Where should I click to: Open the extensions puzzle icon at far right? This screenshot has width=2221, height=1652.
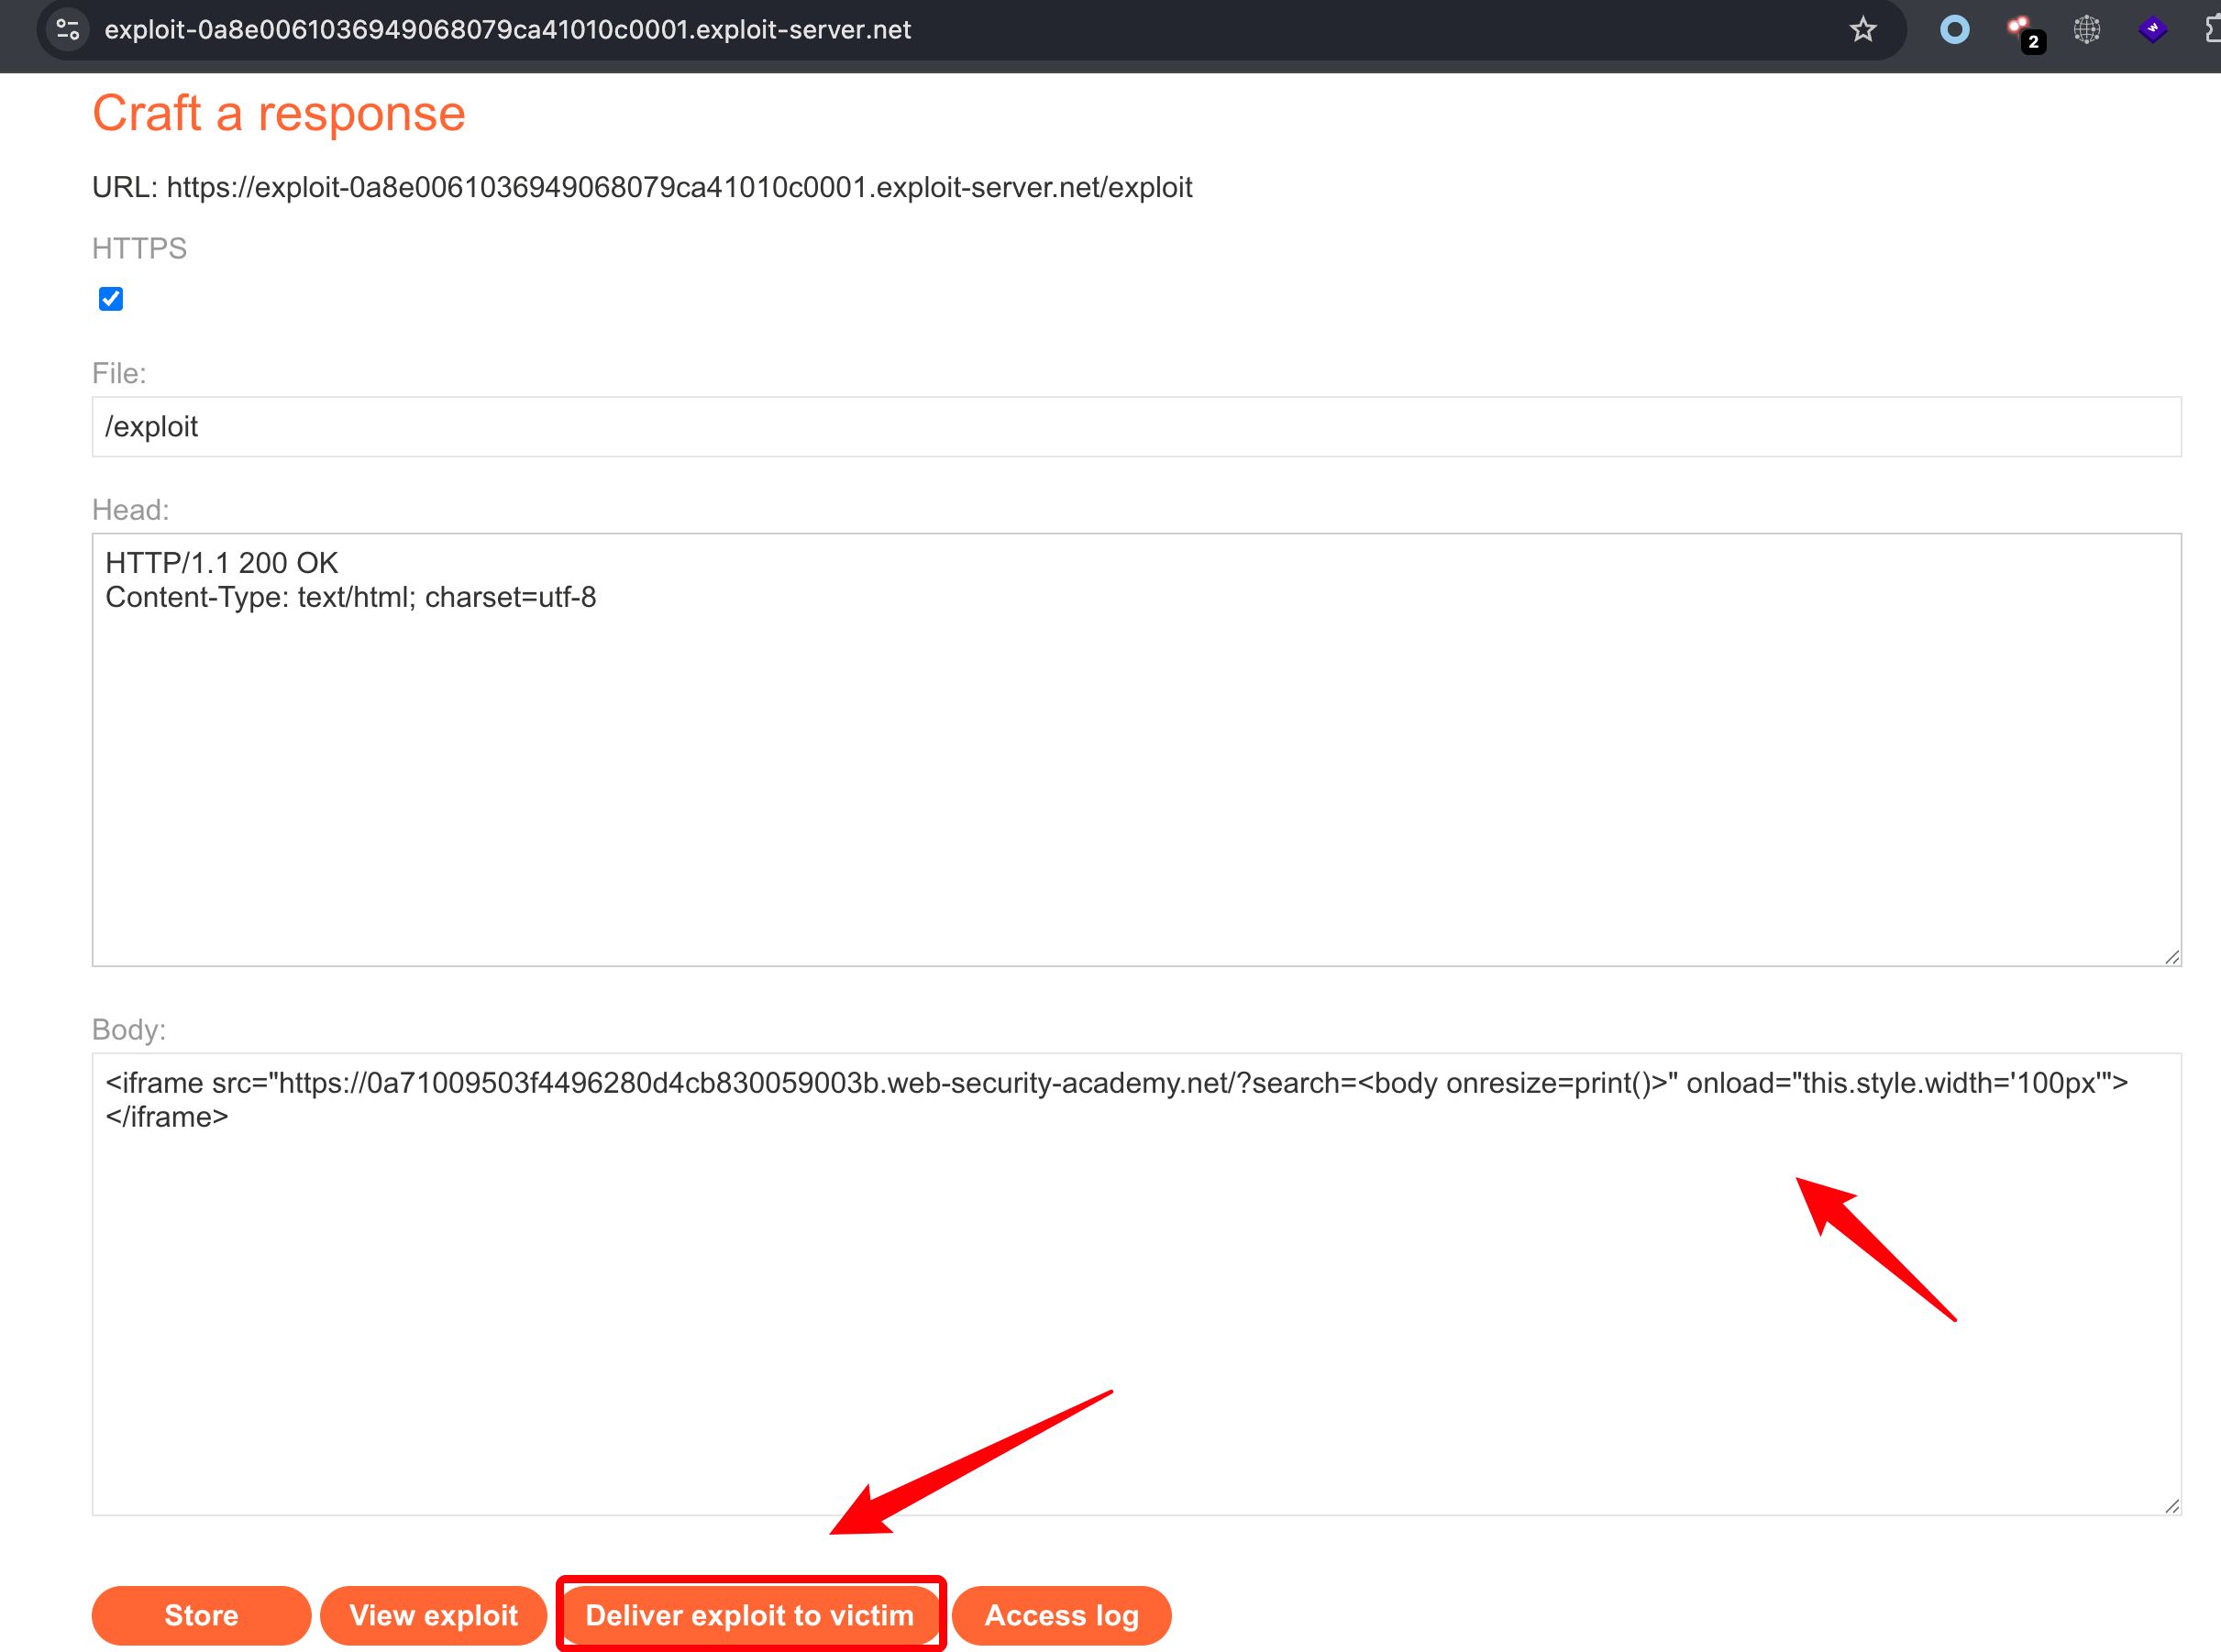[x=2212, y=29]
